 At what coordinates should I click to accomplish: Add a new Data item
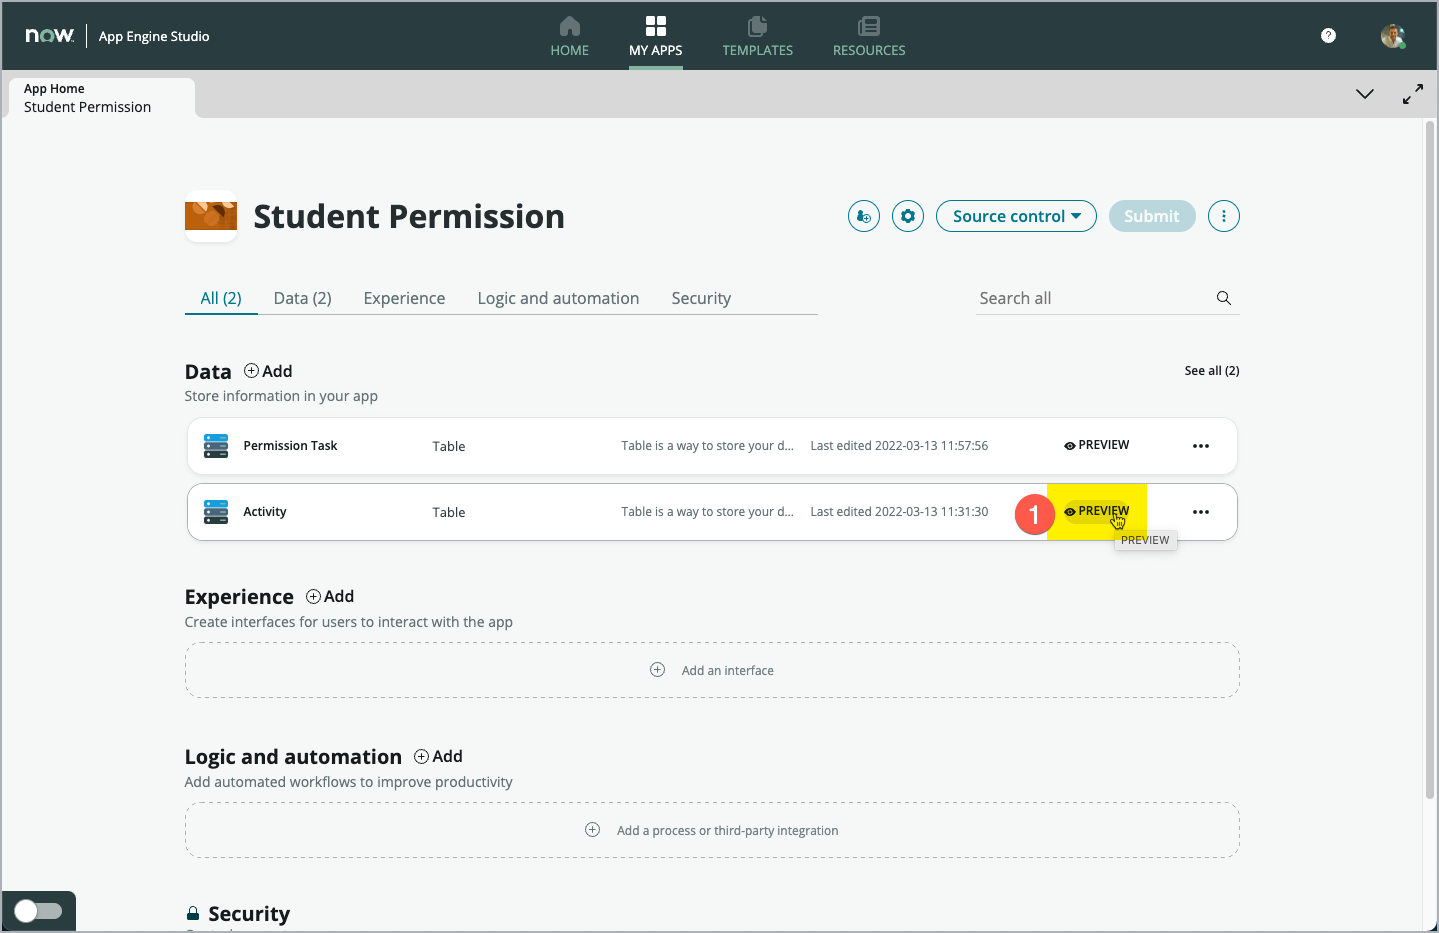[x=268, y=371]
